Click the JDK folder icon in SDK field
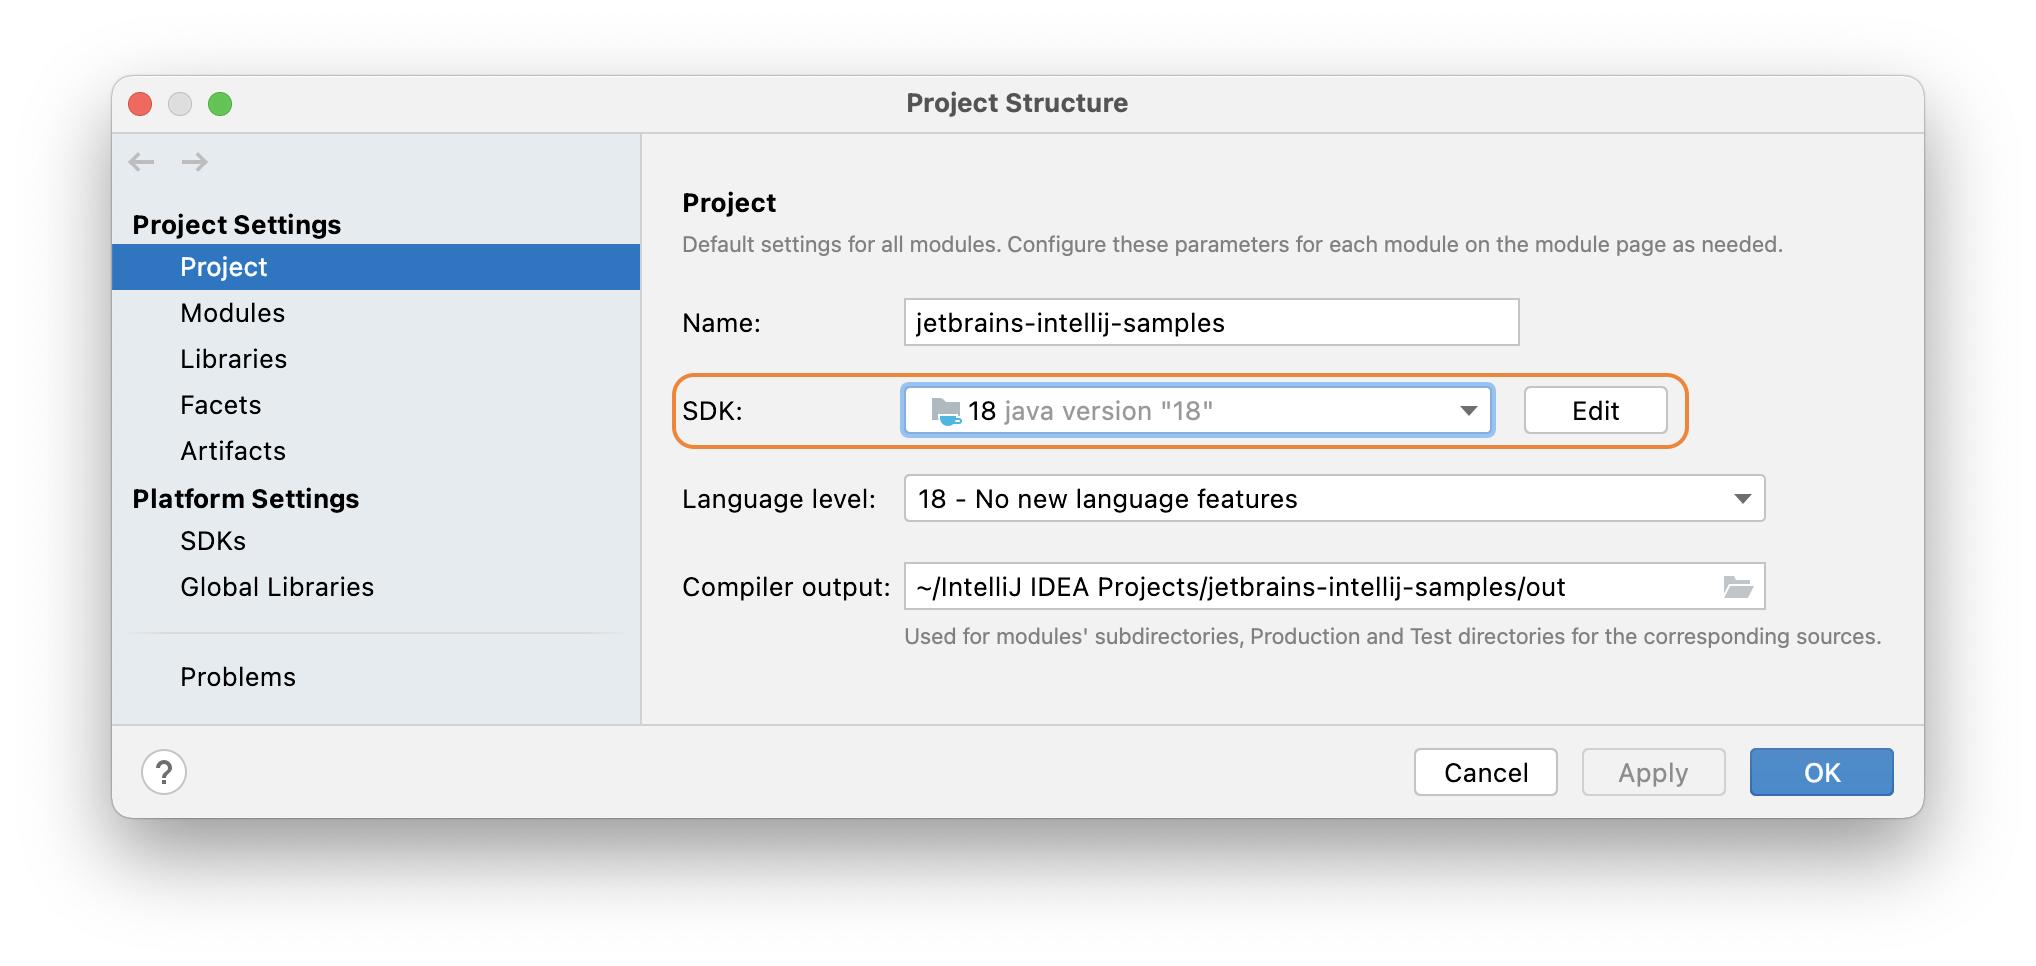 (x=946, y=411)
